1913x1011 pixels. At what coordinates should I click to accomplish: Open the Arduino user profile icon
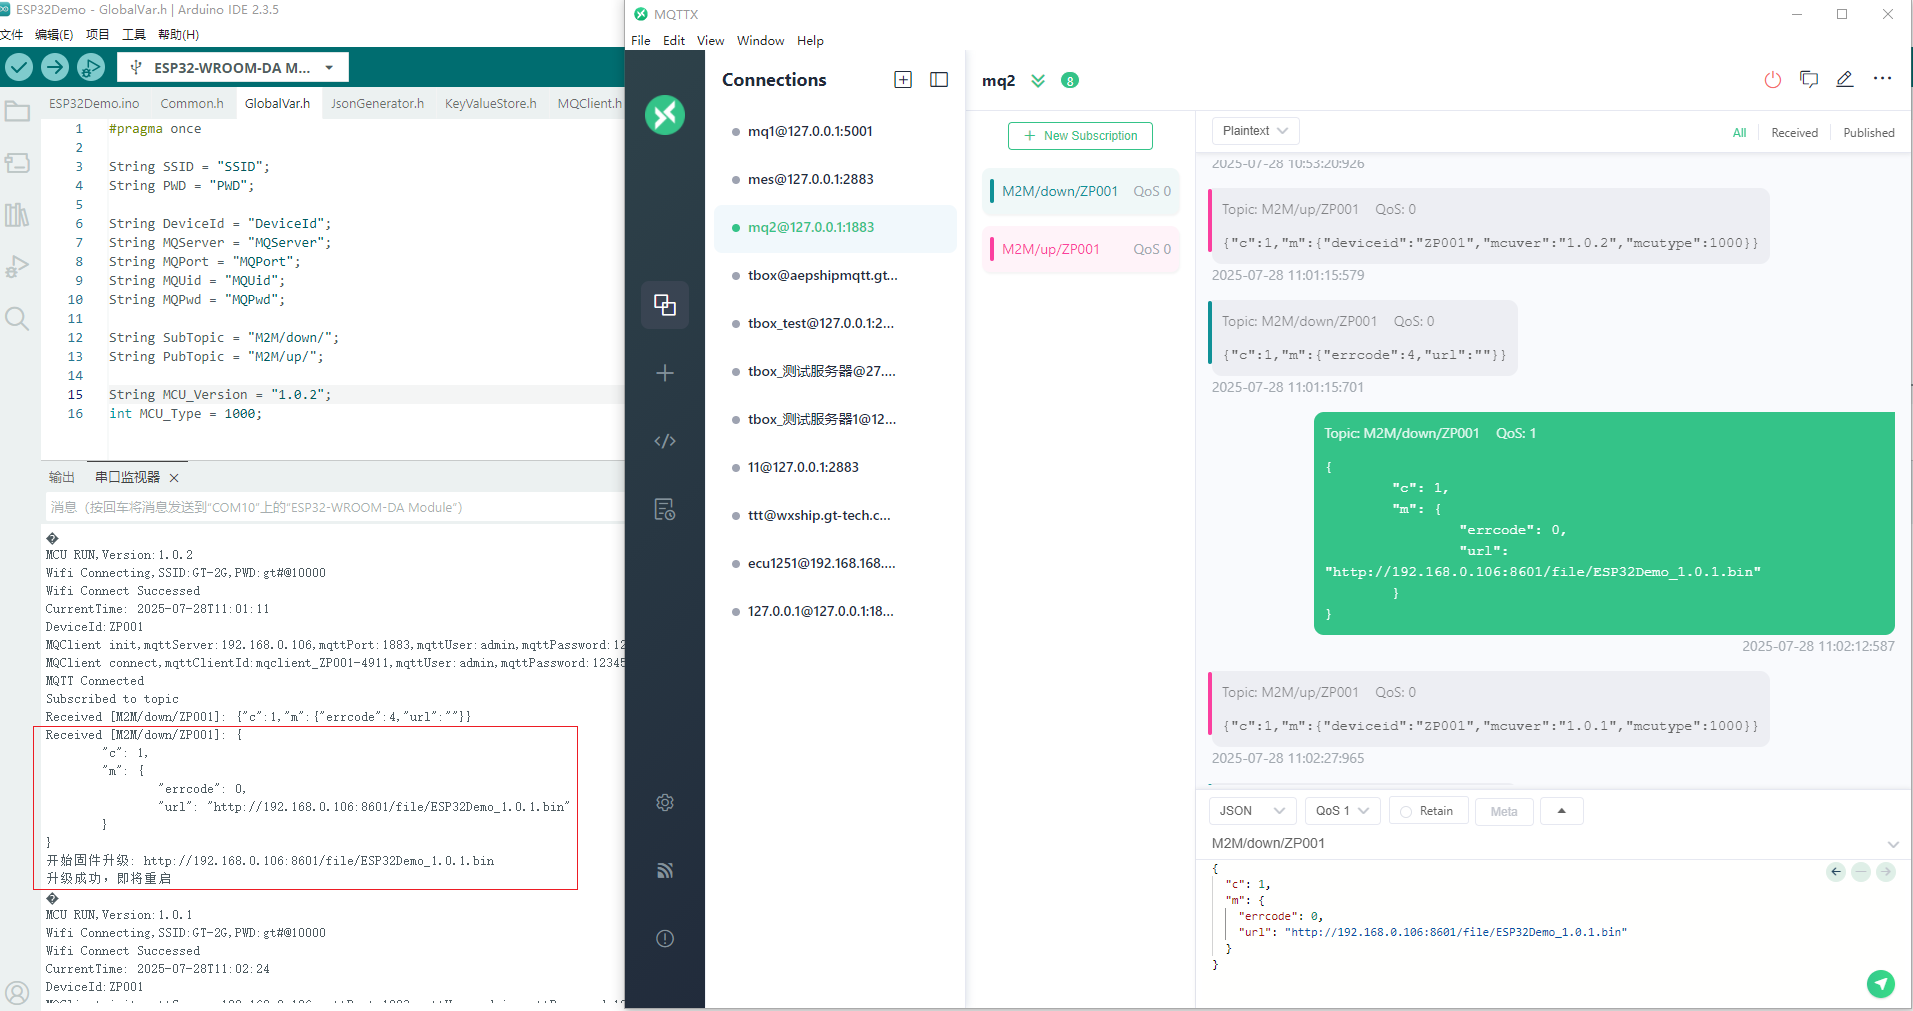(17, 993)
